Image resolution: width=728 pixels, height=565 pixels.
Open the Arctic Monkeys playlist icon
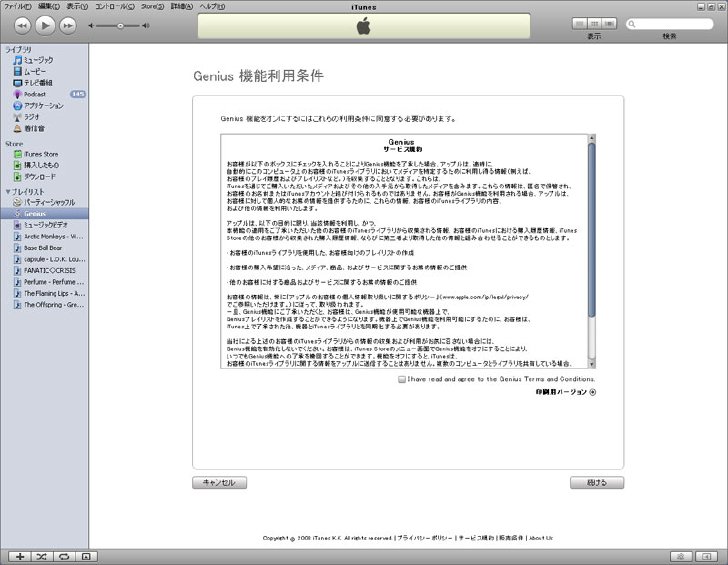click(18, 236)
